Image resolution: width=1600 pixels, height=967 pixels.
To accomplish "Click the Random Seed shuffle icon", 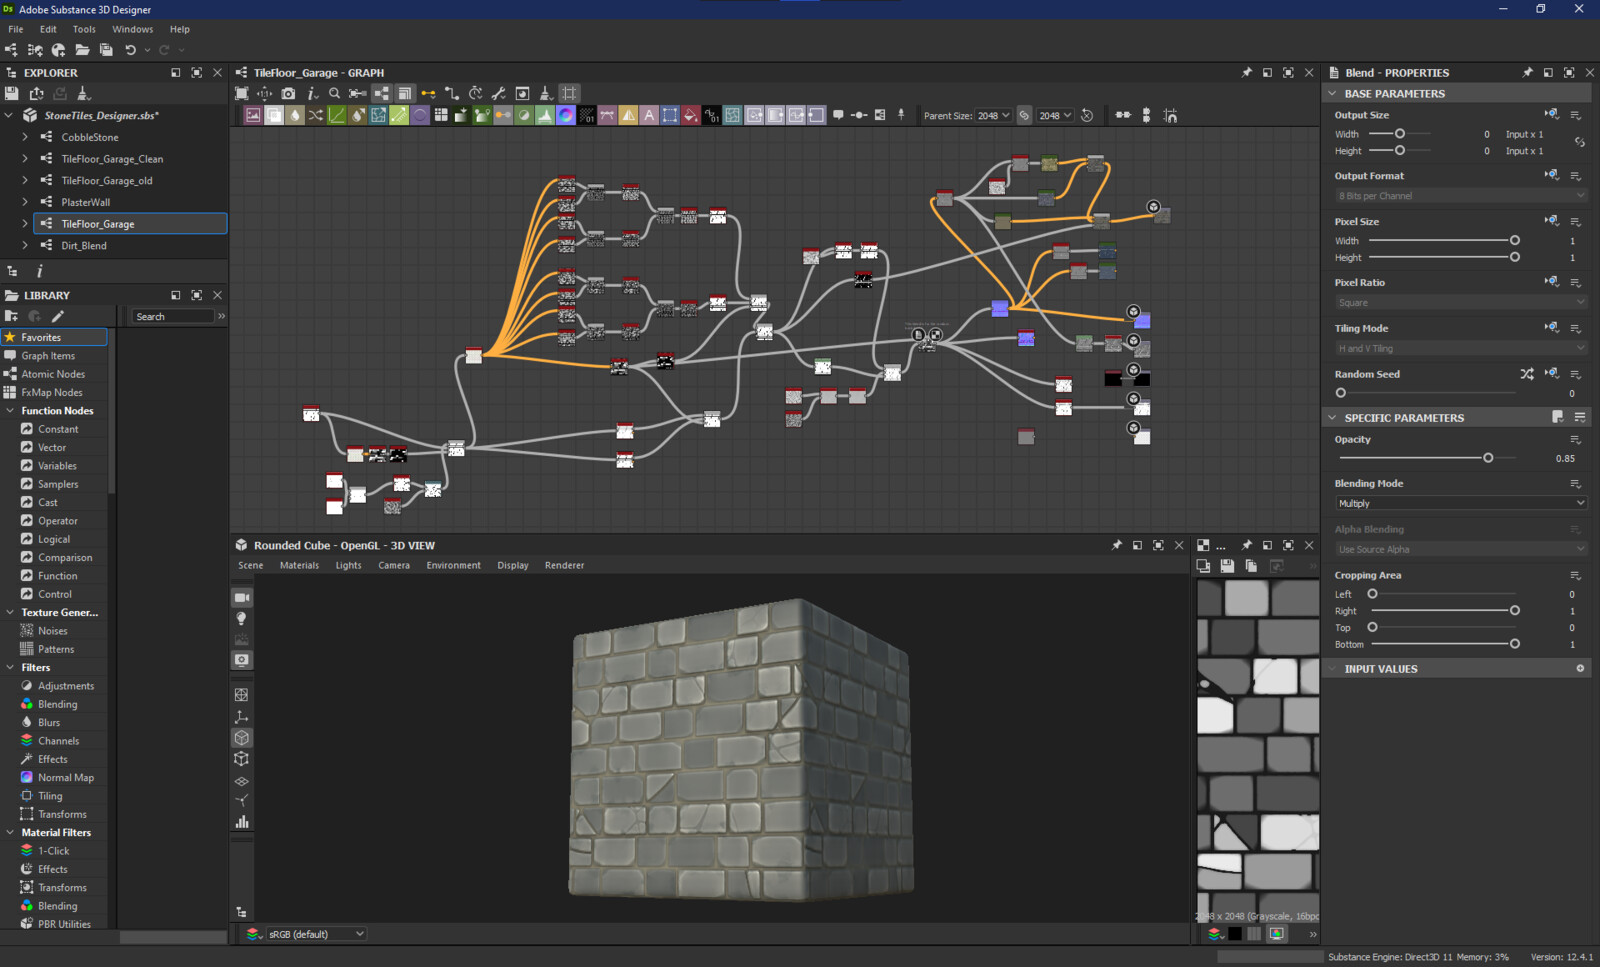I will click(1527, 374).
